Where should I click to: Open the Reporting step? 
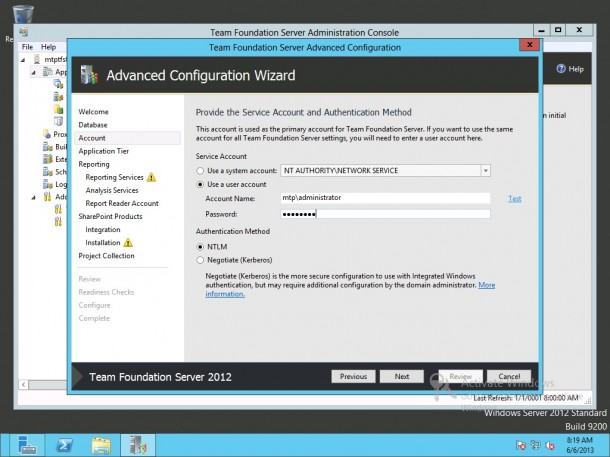coord(94,164)
